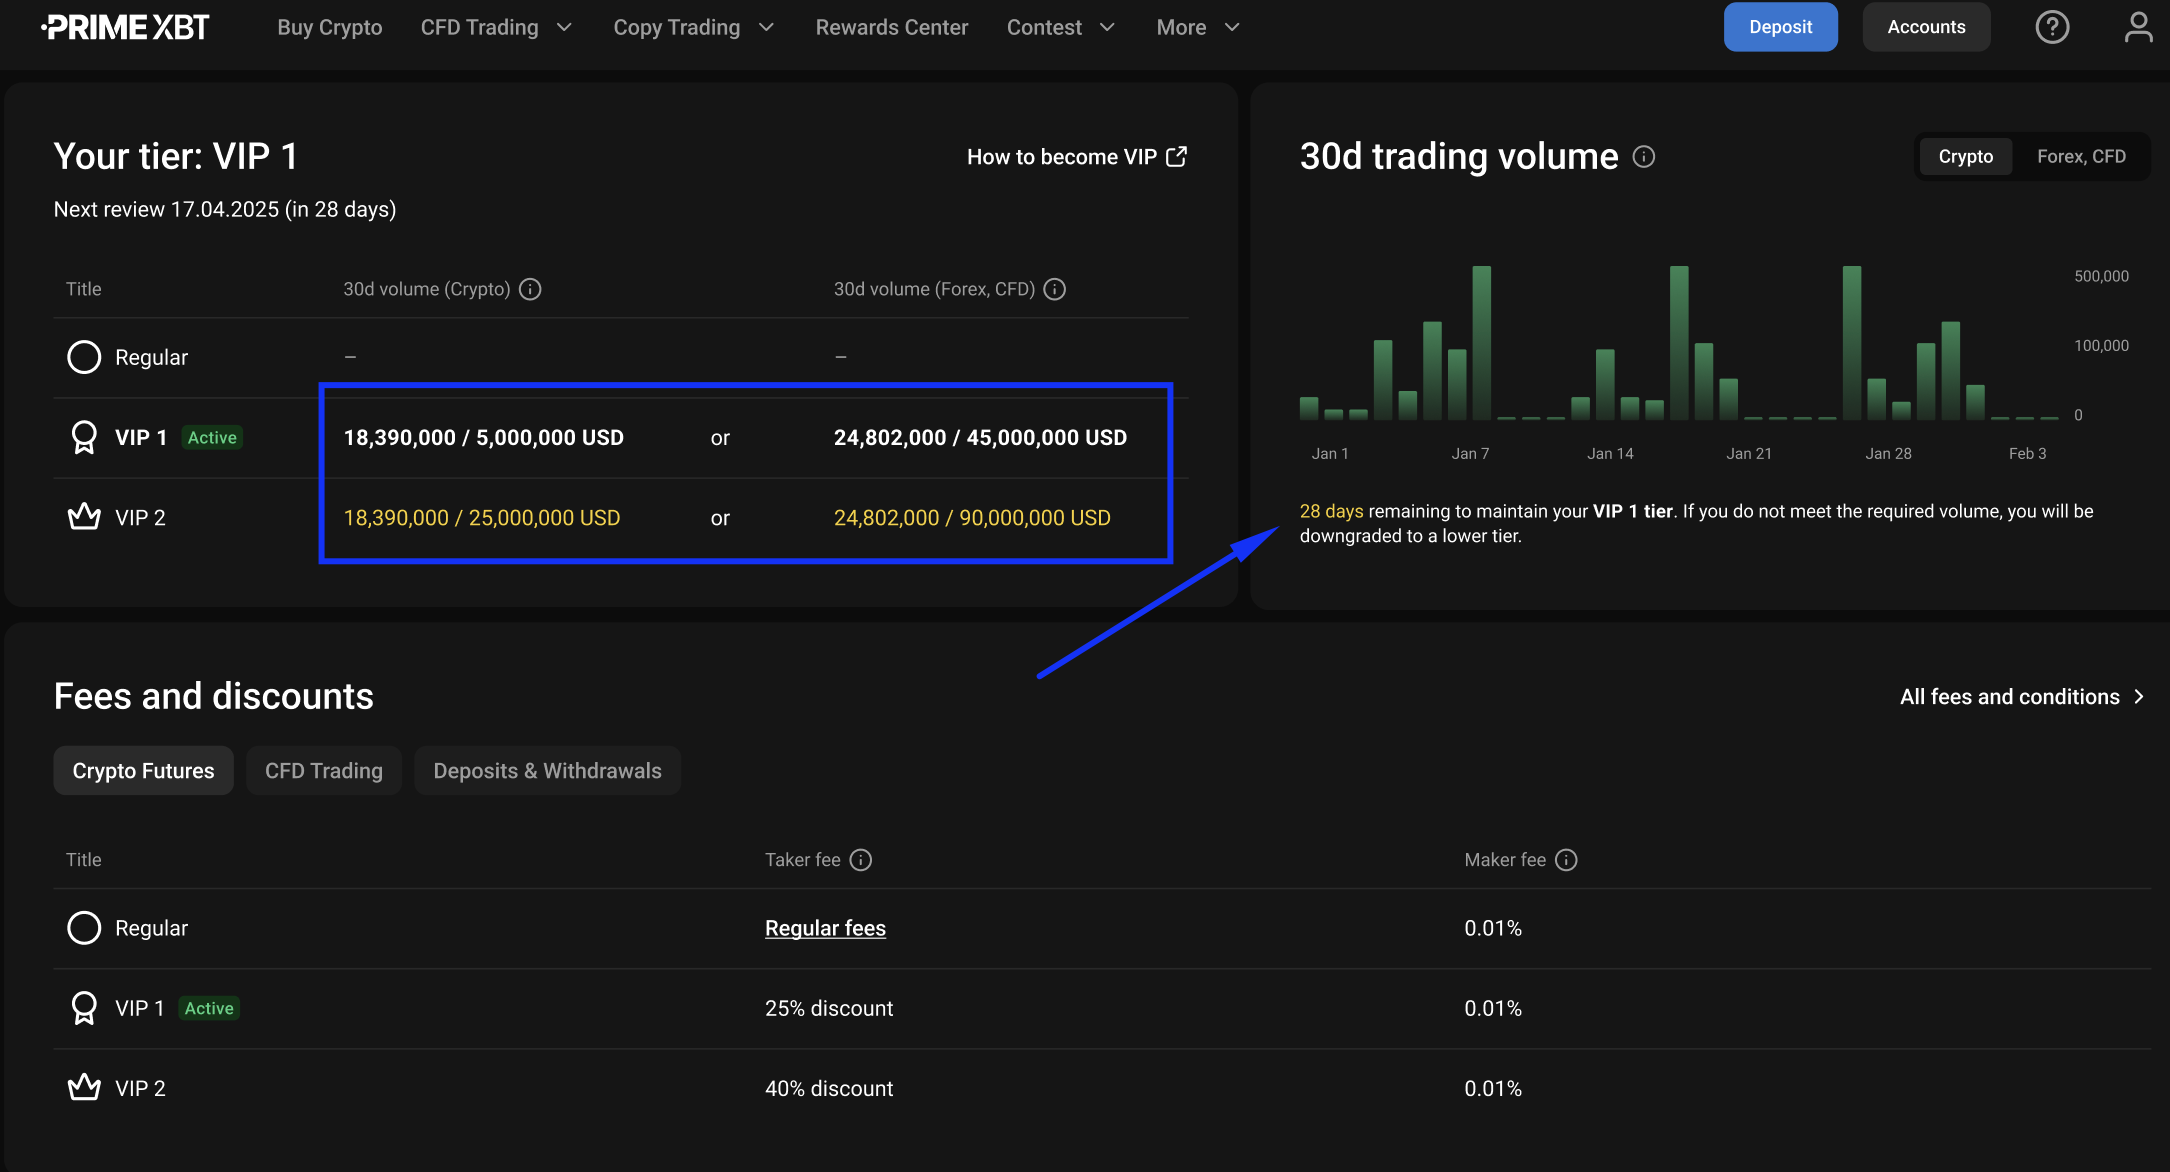This screenshot has height=1172, width=2170.
Task: Open the user profile icon
Action: (x=2138, y=27)
